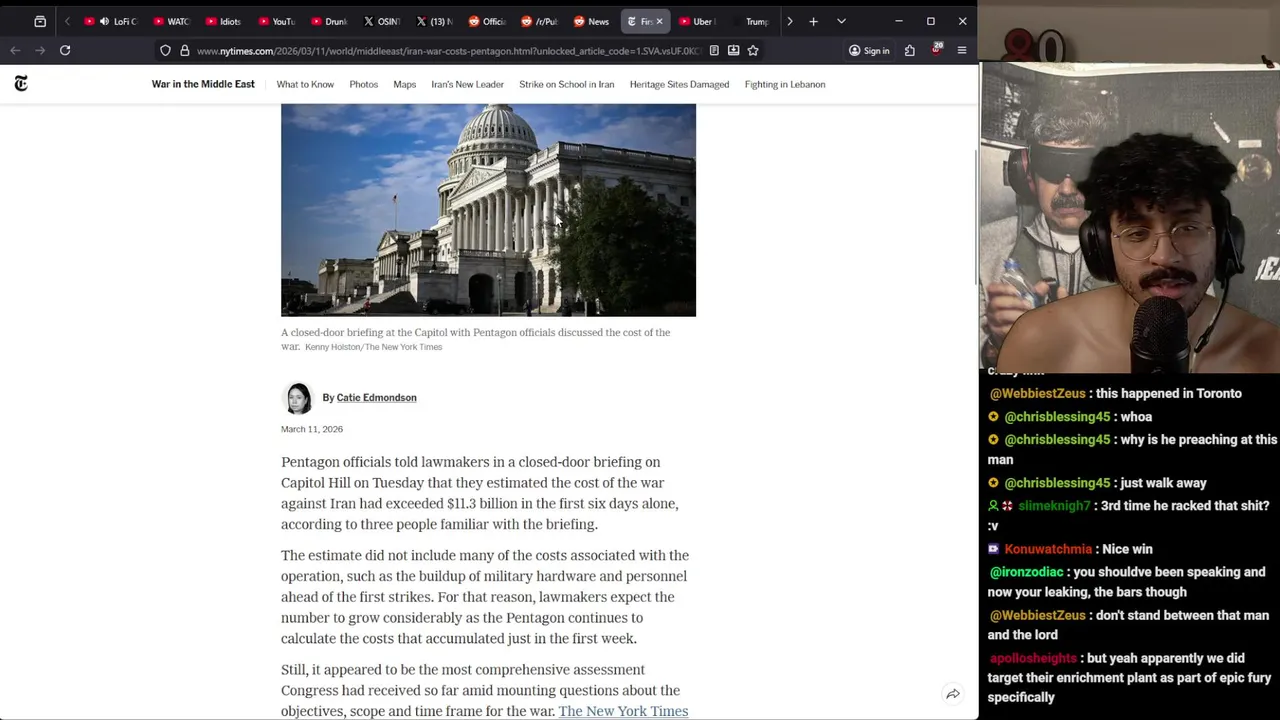Click the Firefox Sign in button
The height and width of the screenshot is (720, 1280).
(869, 50)
